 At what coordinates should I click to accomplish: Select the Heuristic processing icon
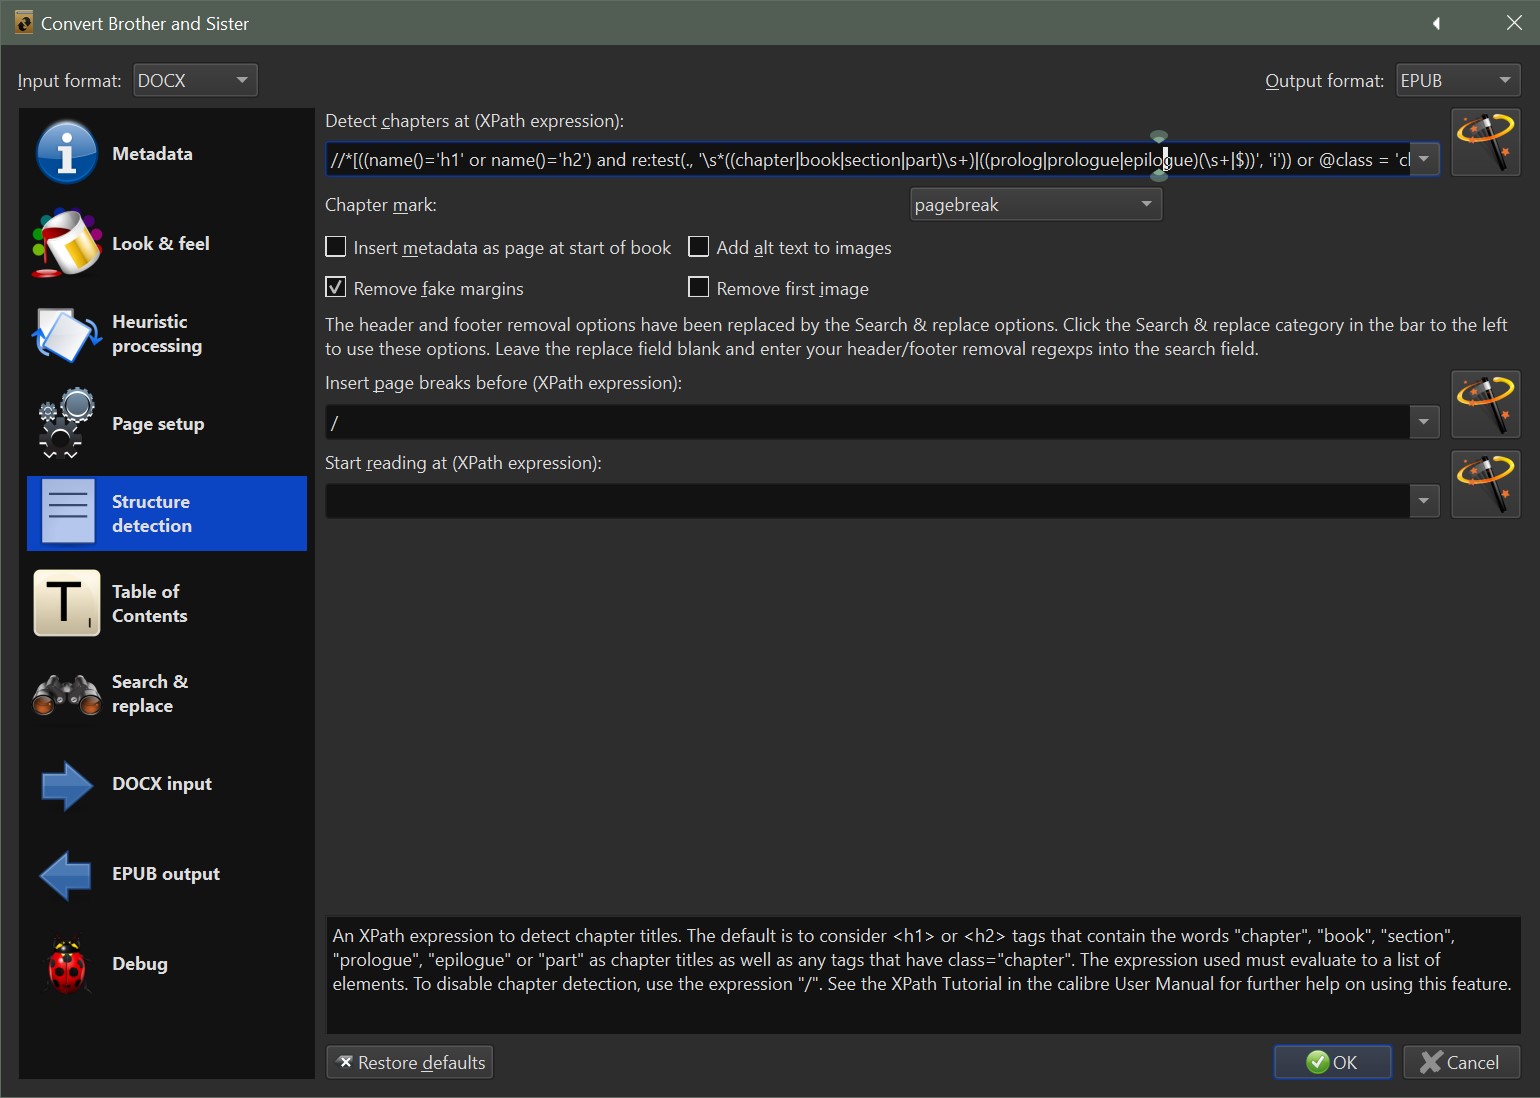click(x=66, y=334)
